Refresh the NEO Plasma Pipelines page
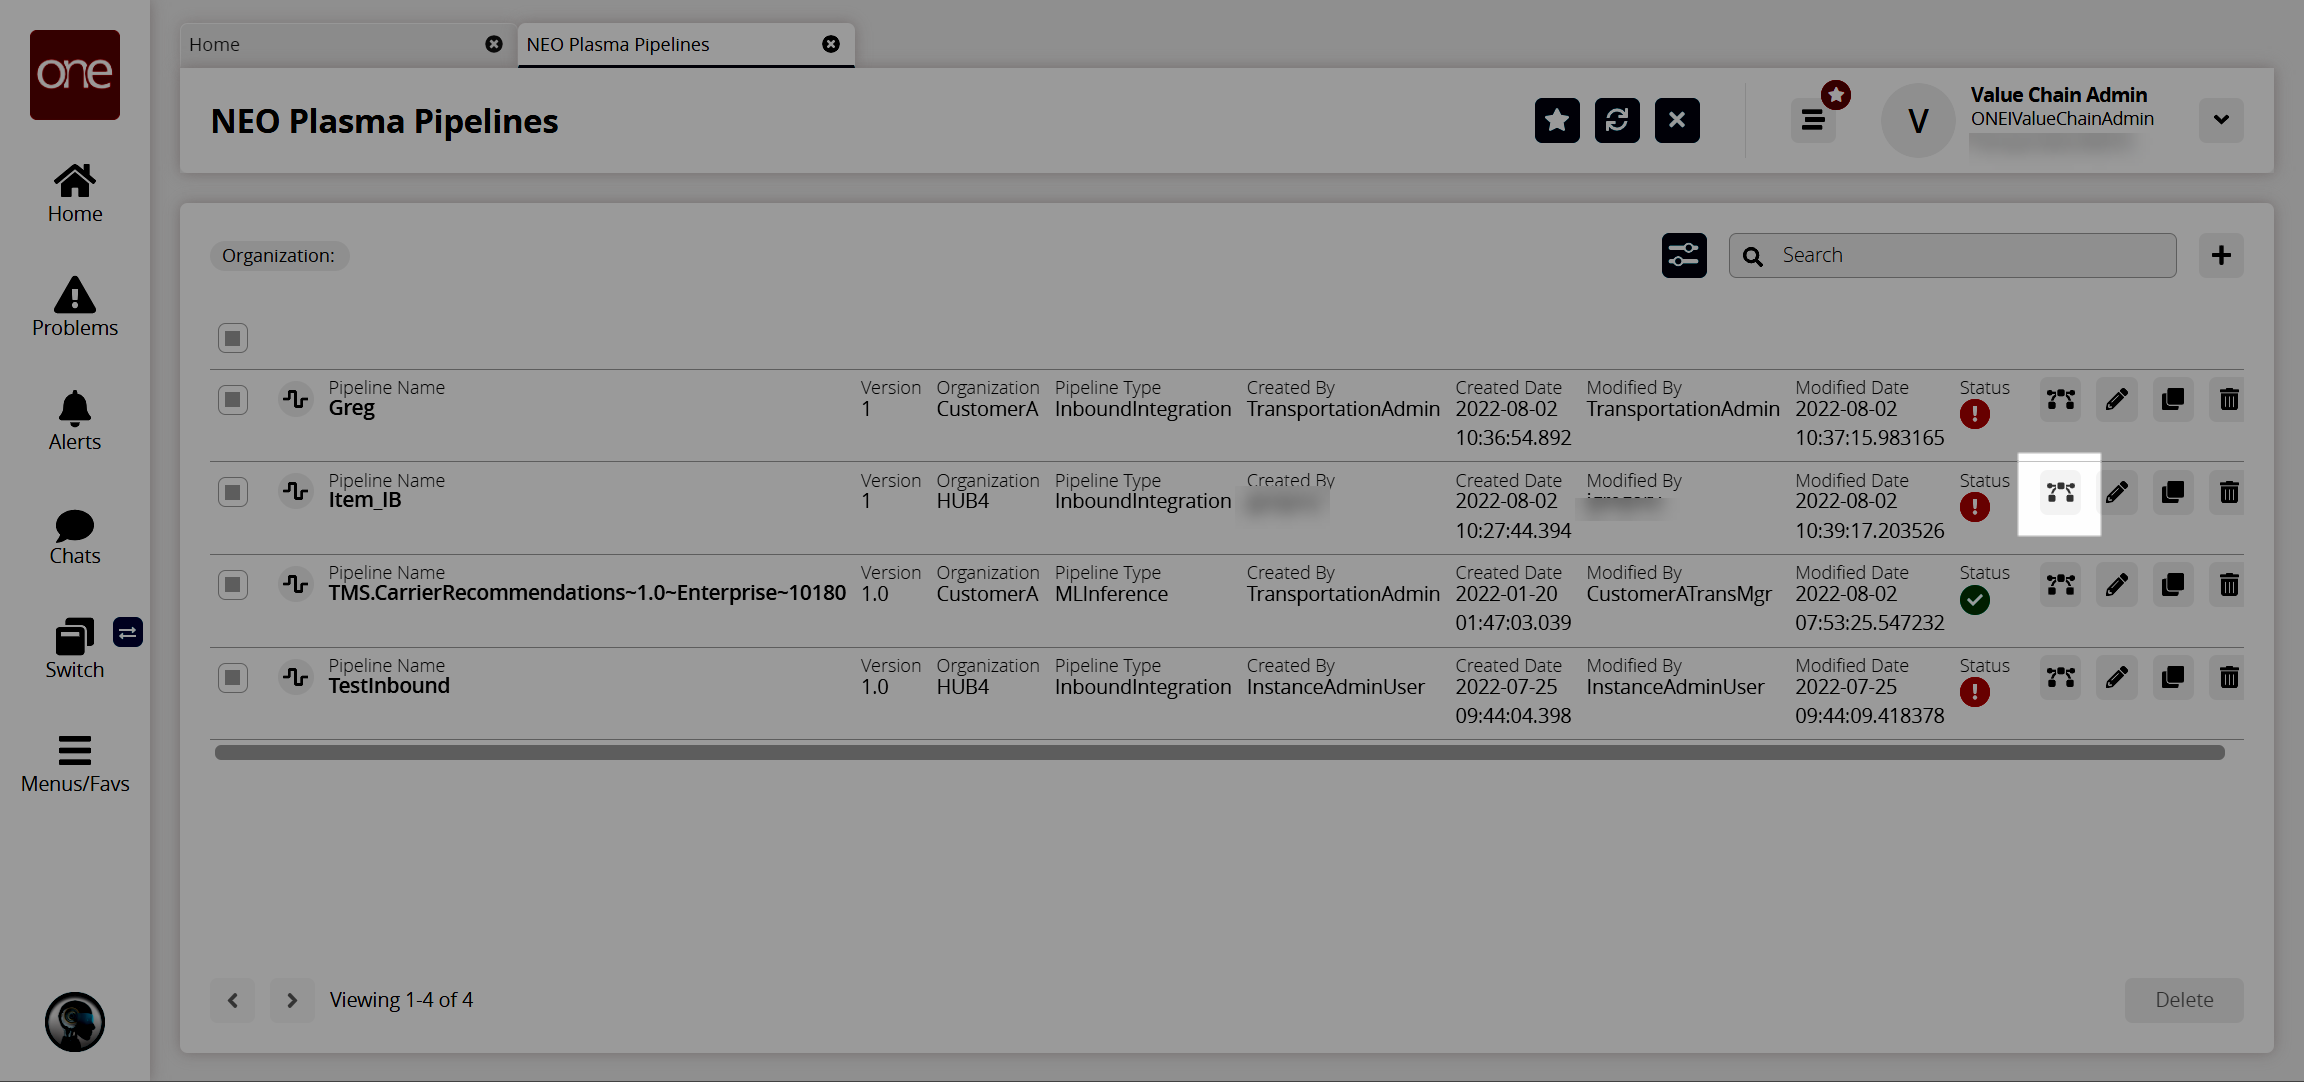Screen dimensions: 2304x1082 coord(1617,121)
